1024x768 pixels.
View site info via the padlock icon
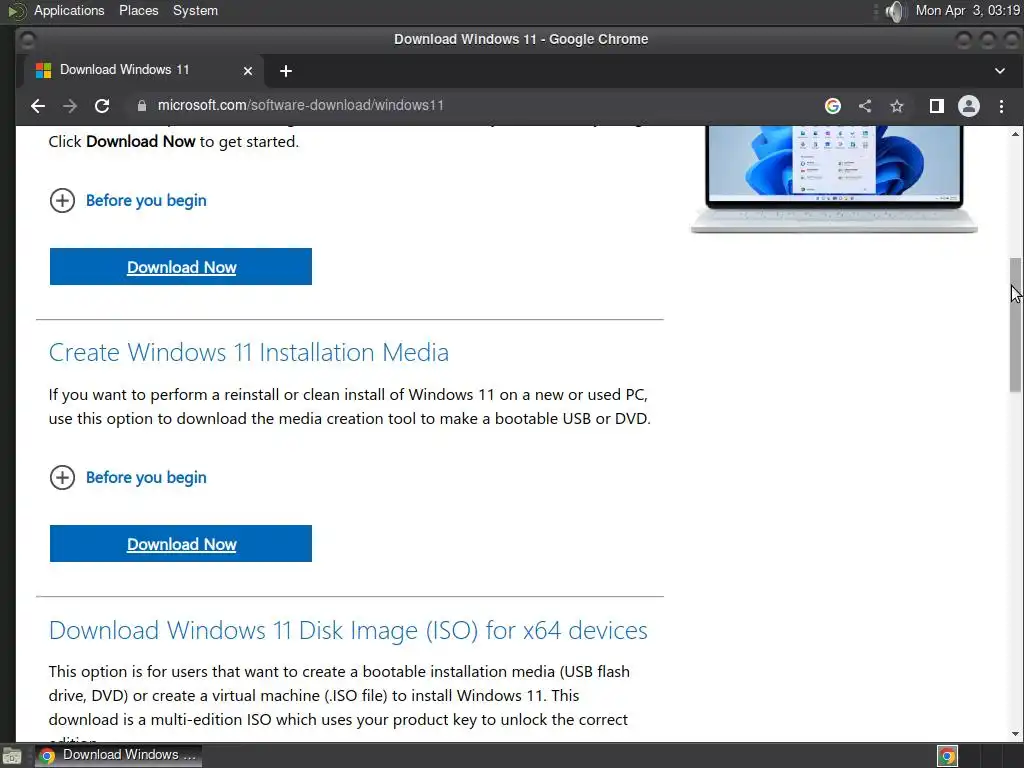[x=142, y=106]
